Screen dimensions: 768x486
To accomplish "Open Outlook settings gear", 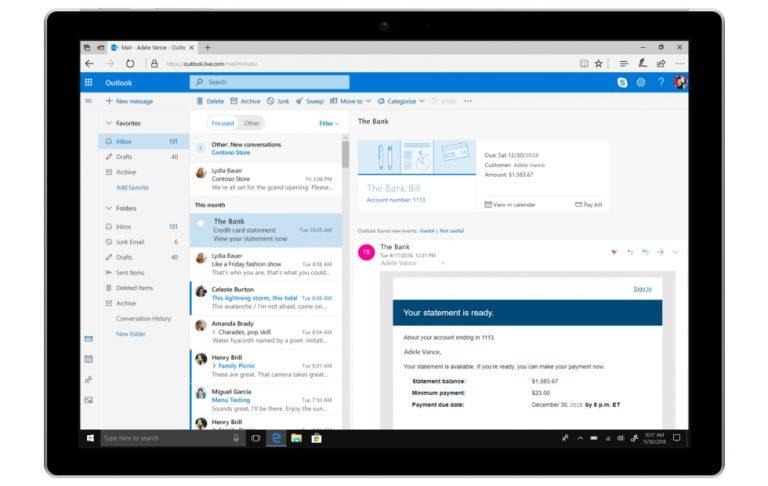I will tap(641, 82).
